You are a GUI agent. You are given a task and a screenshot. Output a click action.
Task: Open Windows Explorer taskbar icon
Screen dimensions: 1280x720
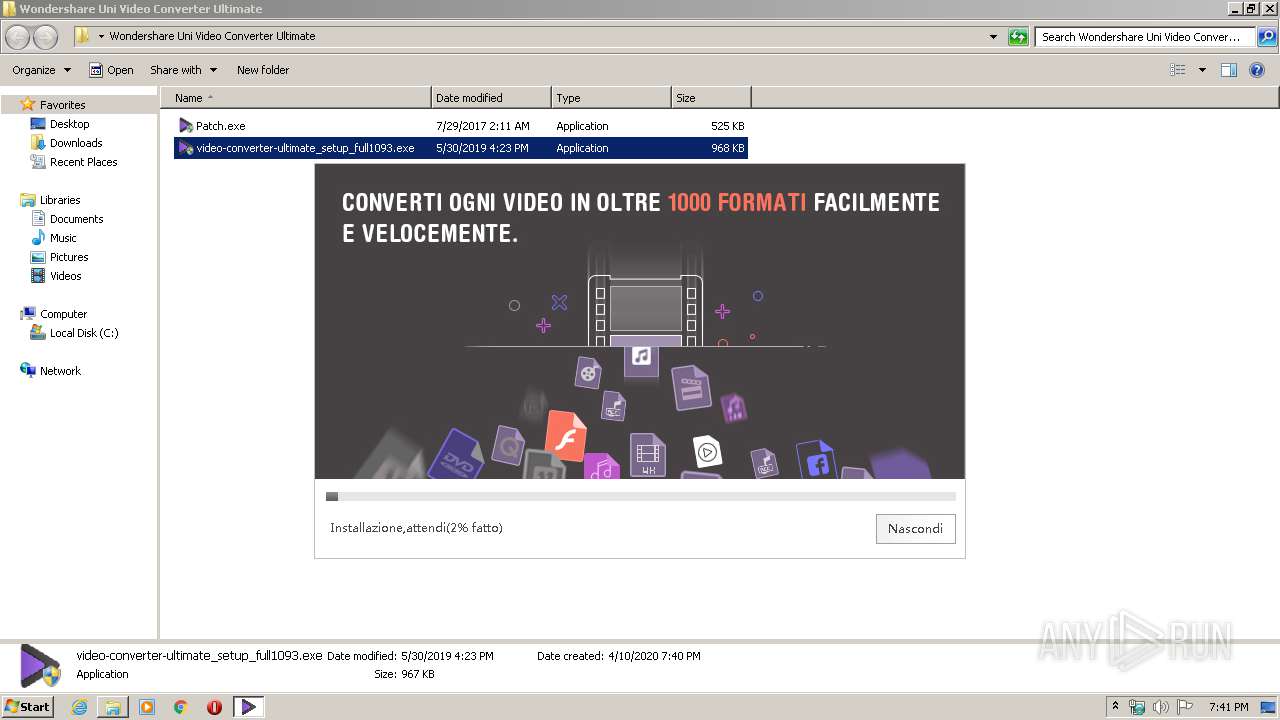pos(113,707)
